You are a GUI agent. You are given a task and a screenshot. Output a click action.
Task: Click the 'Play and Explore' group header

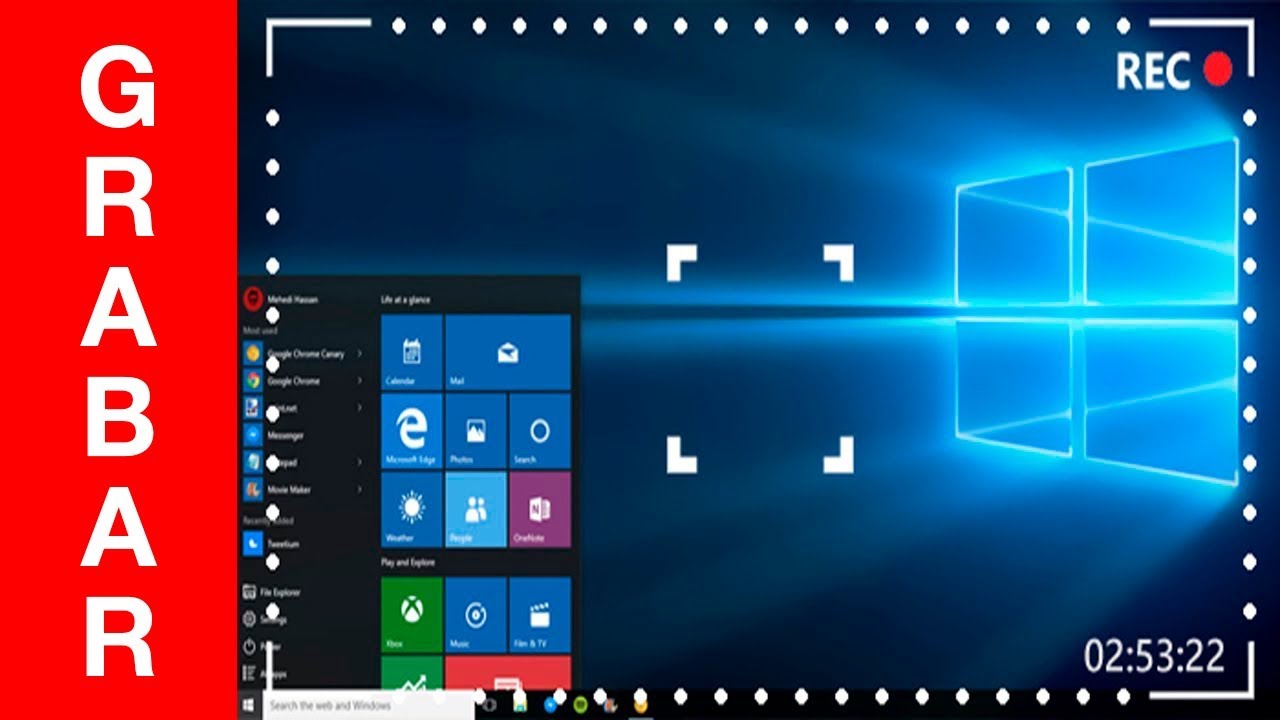408,562
